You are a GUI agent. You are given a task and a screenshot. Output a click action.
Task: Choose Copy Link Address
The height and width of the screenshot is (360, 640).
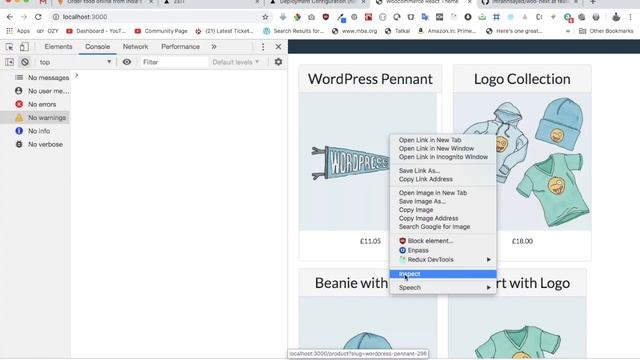[443, 179]
